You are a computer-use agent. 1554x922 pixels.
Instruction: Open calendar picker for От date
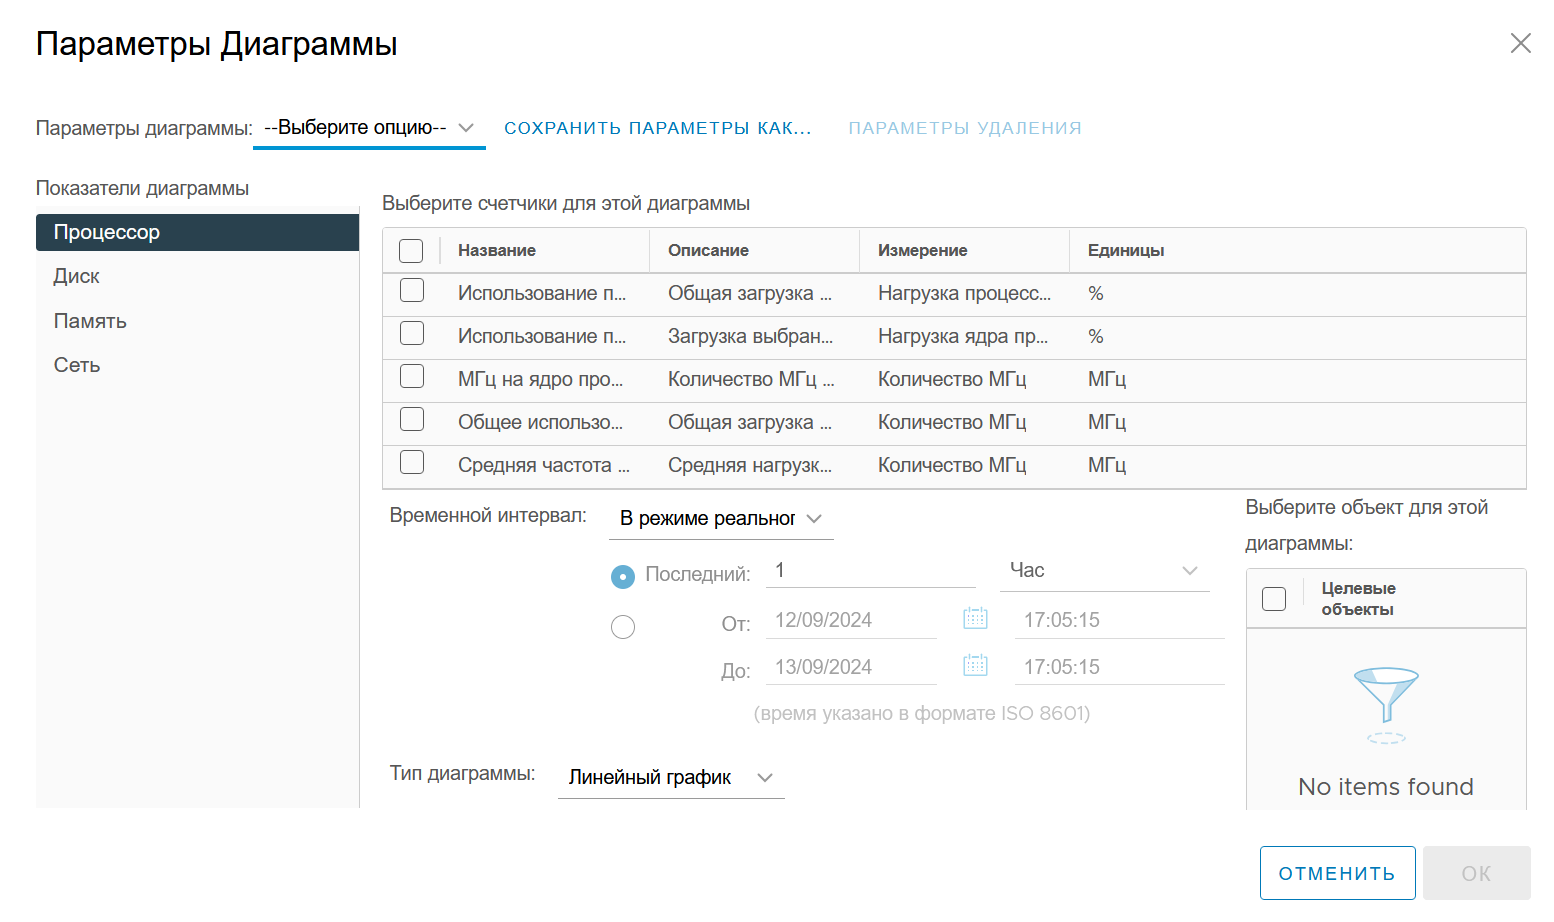(x=975, y=618)
